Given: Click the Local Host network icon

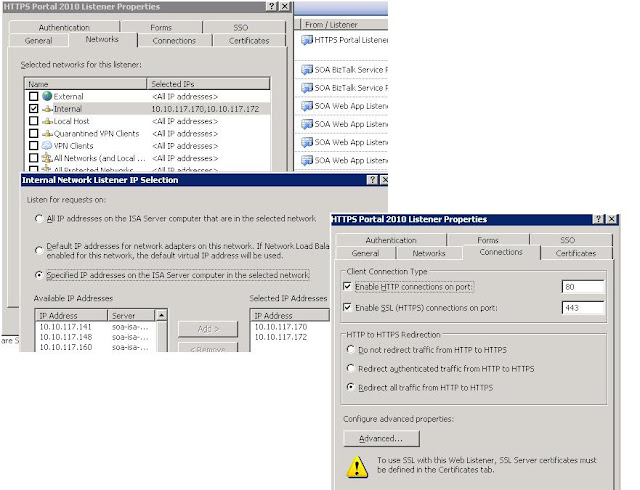Looking at the screenshot, I should click(x=48, y=121).
